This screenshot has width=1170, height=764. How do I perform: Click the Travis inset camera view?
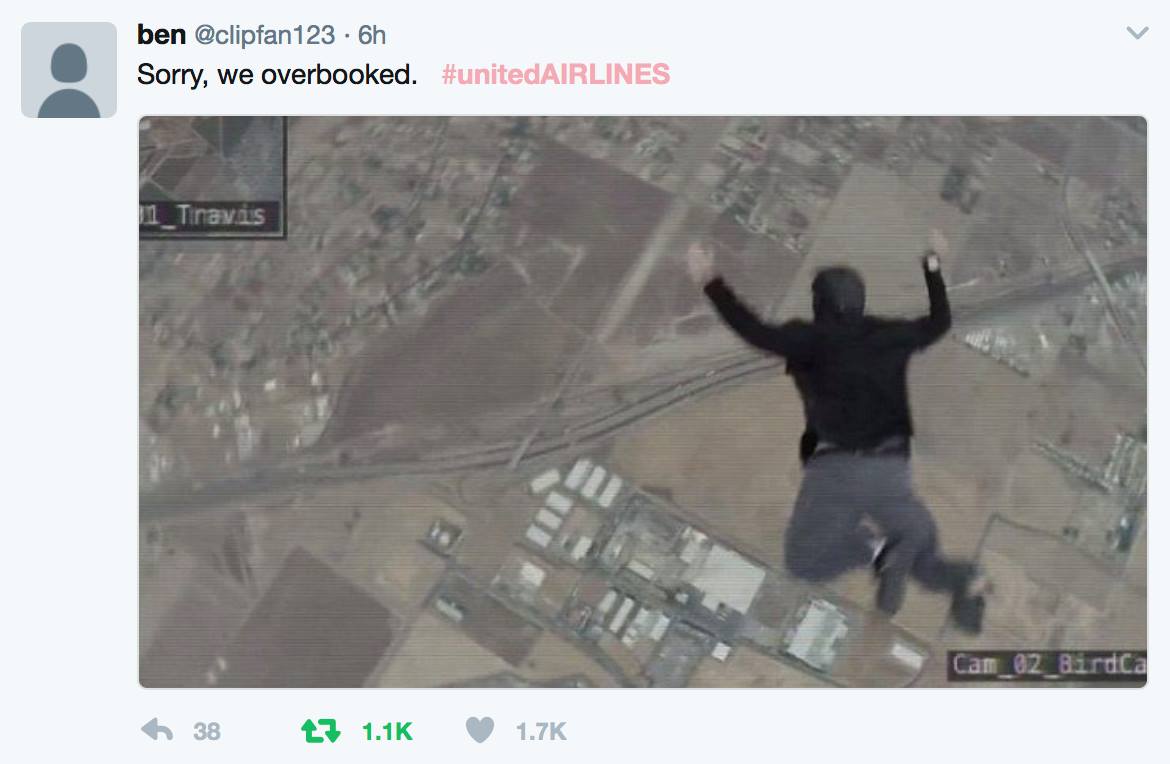pyautogui.click(x=212, y=178)
